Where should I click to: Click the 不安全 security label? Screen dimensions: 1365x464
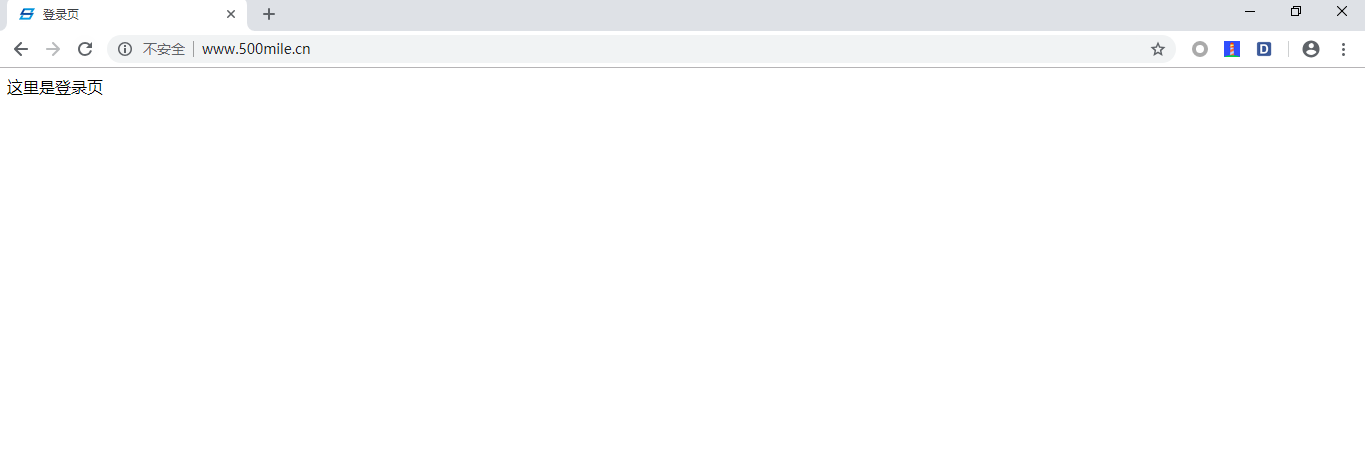(x=164, y=49)
